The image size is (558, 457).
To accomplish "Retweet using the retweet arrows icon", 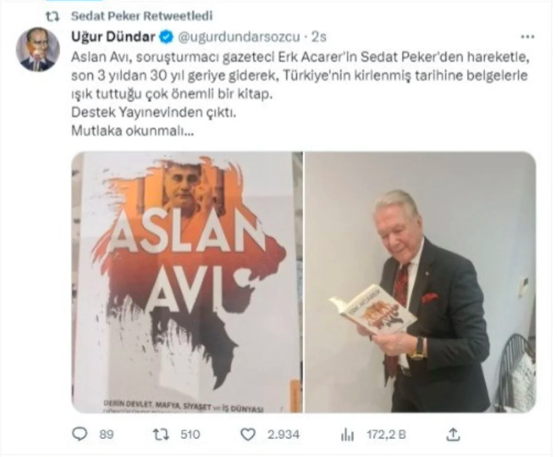I will point(161,435).
